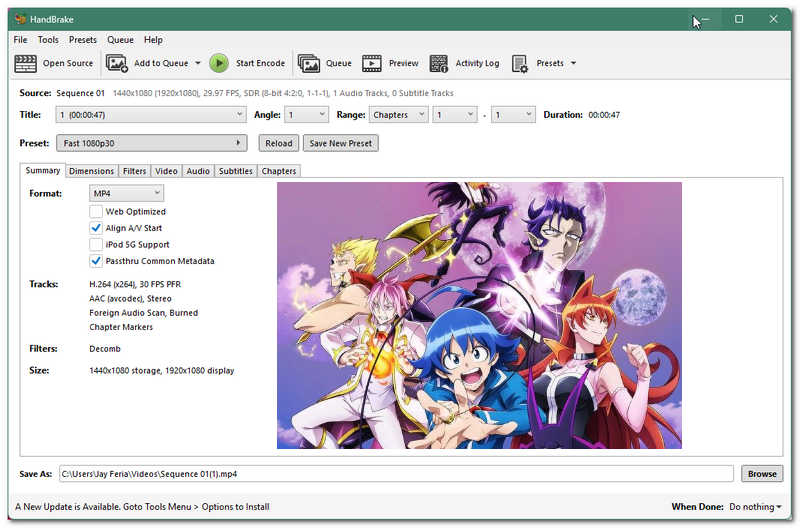Click the 'Chapter Markers' text
This screenshot has height=528, width=800.
[121, 327]
